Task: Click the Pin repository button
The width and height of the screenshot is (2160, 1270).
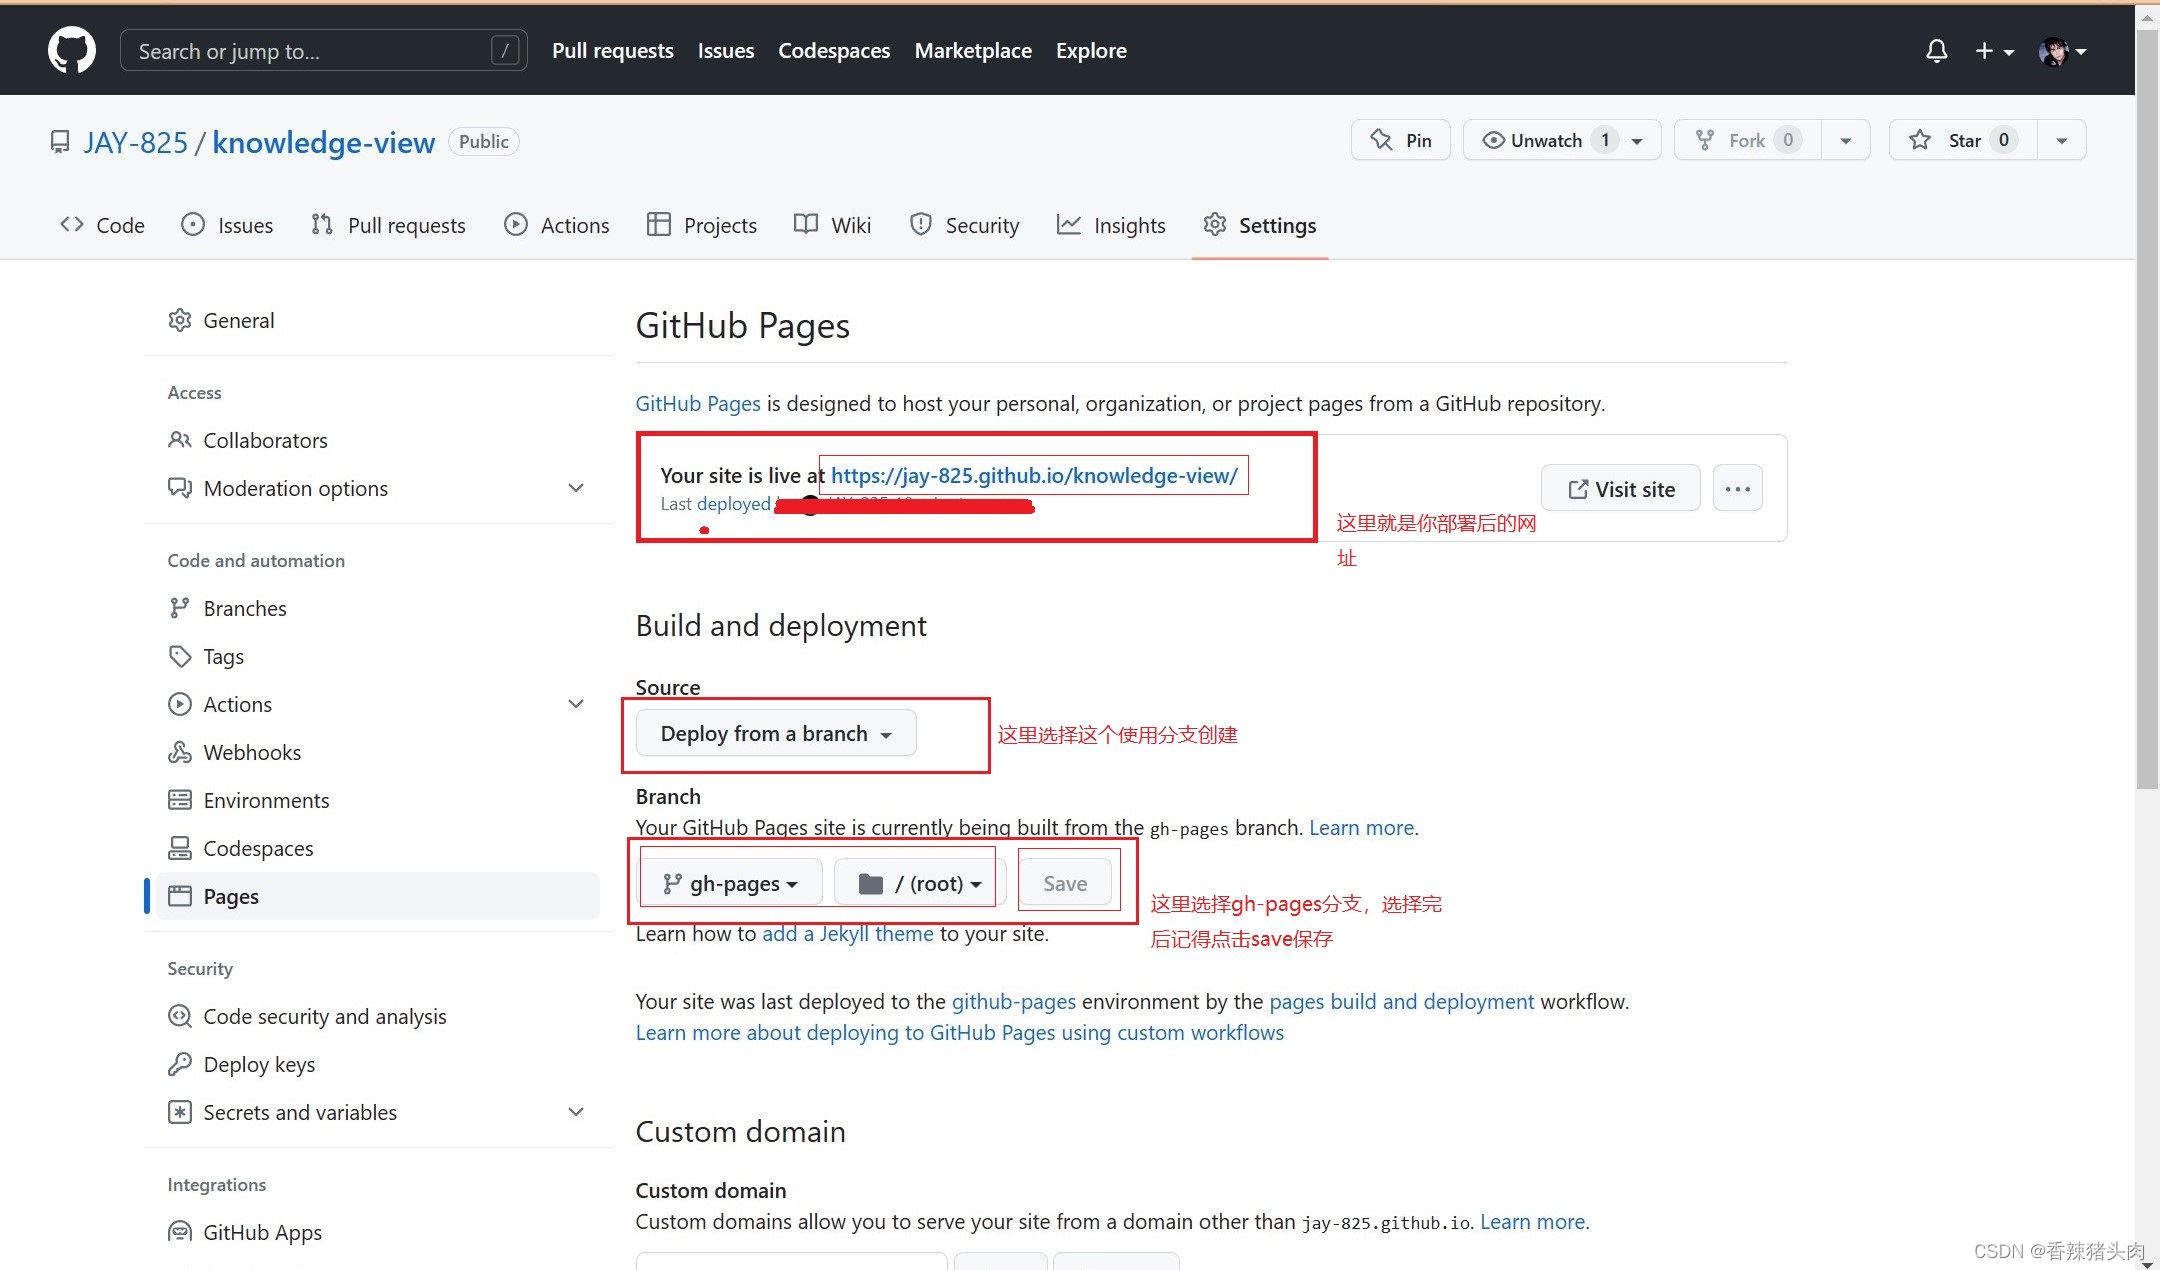Action: [x=1400, y=140]
